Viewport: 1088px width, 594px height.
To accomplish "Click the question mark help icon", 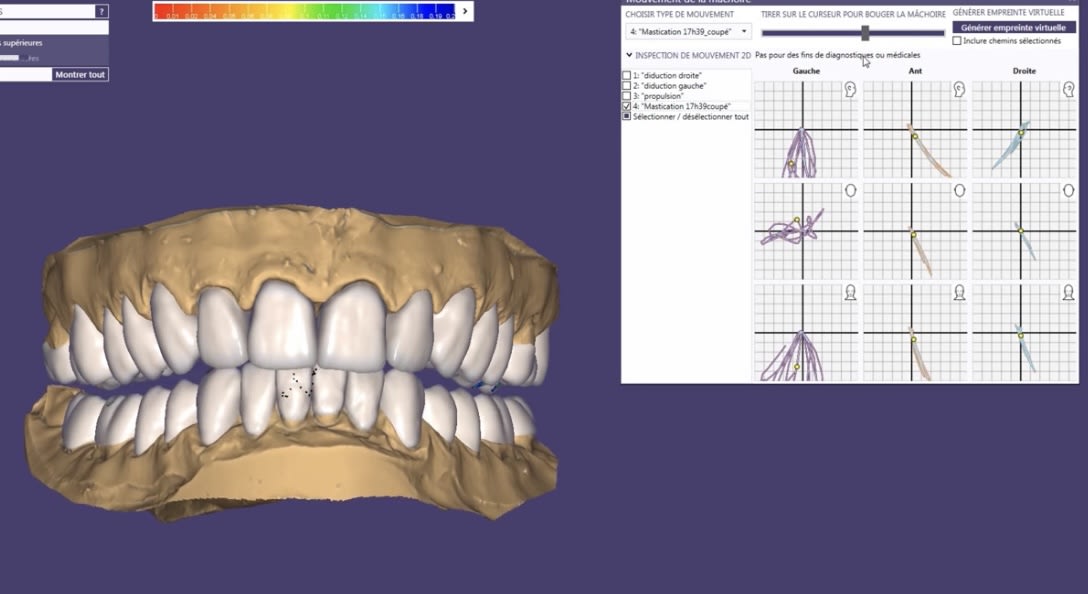I will 101,11.
